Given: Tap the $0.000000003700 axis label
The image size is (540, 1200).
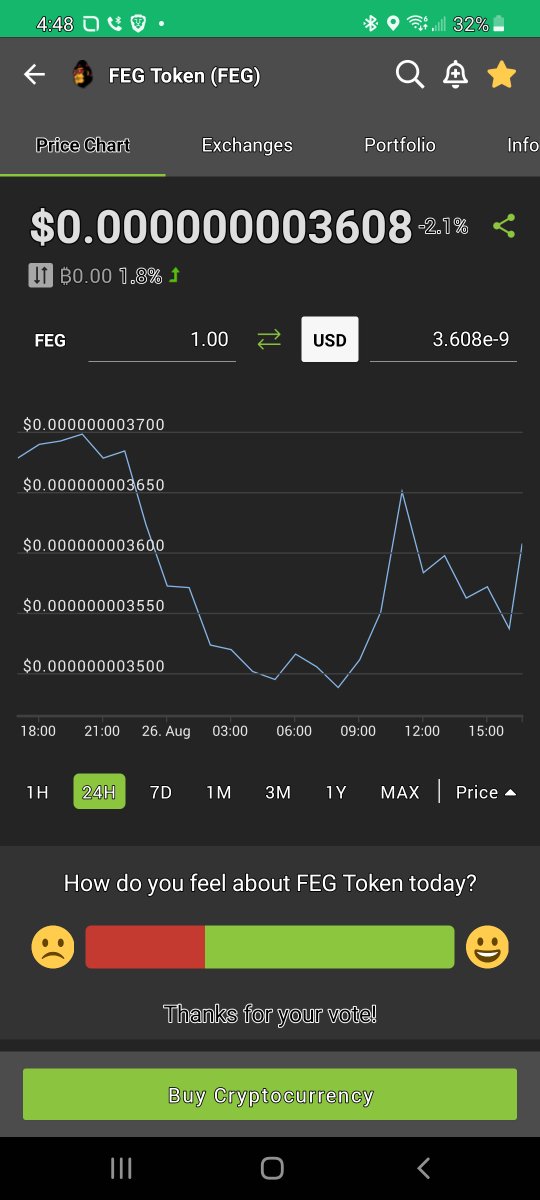Looking at the screenshot, I should click(94, 425).
